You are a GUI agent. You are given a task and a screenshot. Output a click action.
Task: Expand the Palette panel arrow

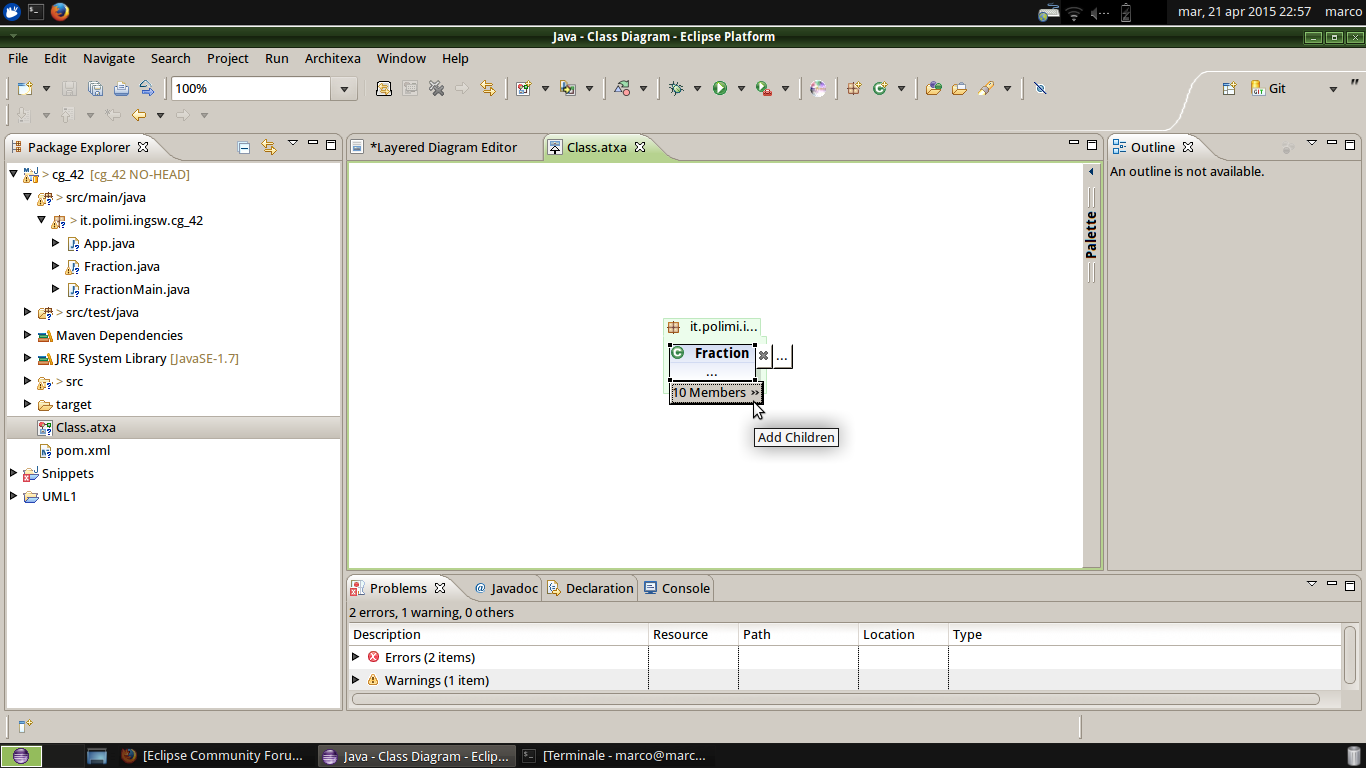tap(1091, 172)
